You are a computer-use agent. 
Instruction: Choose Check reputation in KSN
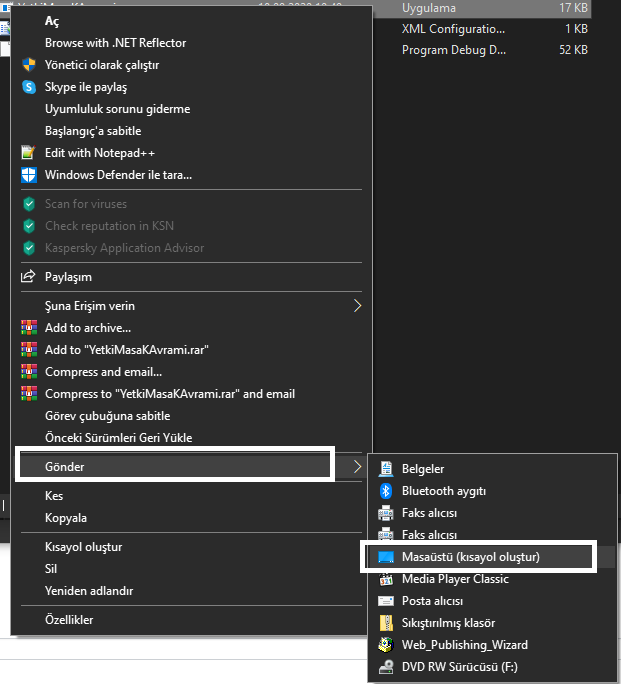[109, 226]
